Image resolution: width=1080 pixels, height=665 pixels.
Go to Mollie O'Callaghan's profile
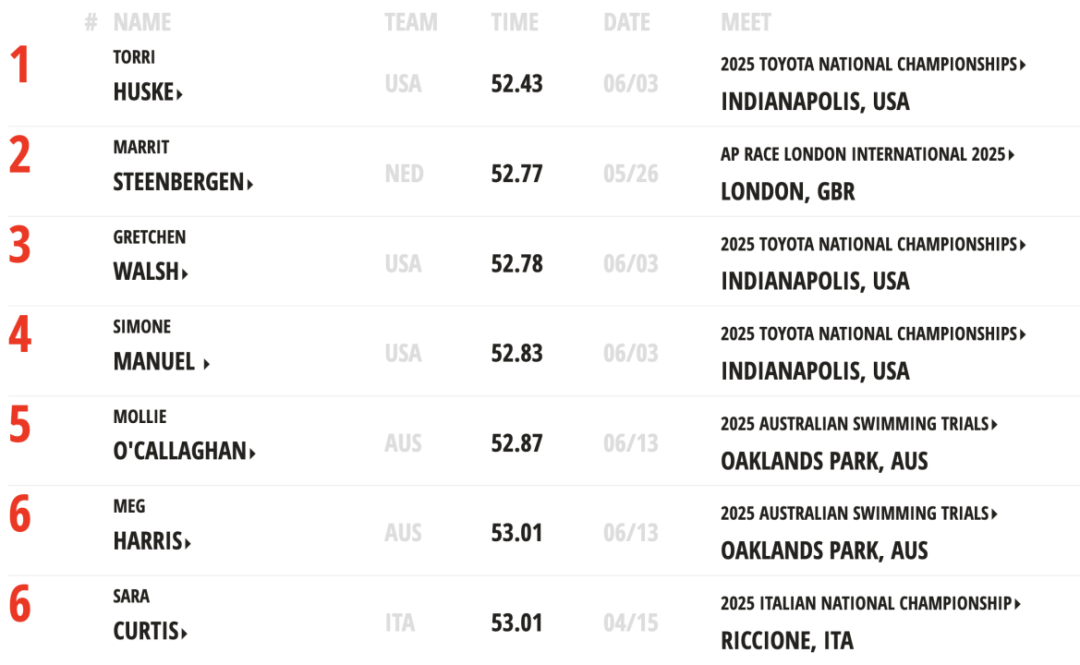(x=185, y=451)
